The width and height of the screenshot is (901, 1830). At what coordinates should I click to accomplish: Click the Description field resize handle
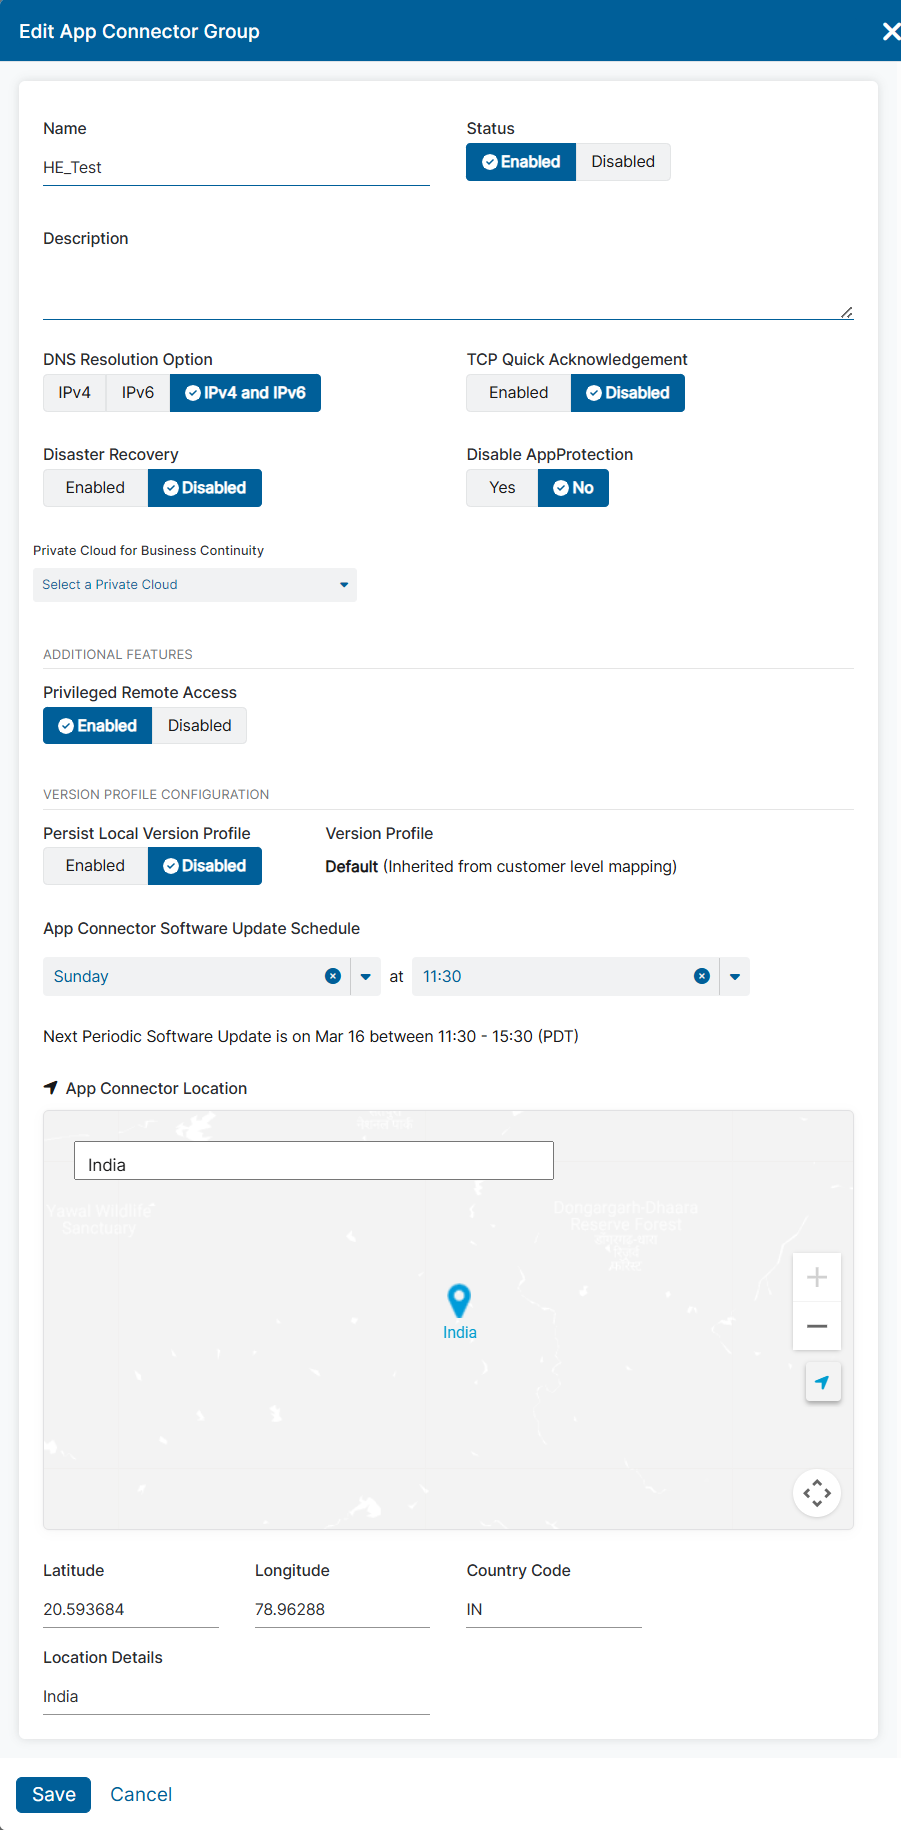846,312
